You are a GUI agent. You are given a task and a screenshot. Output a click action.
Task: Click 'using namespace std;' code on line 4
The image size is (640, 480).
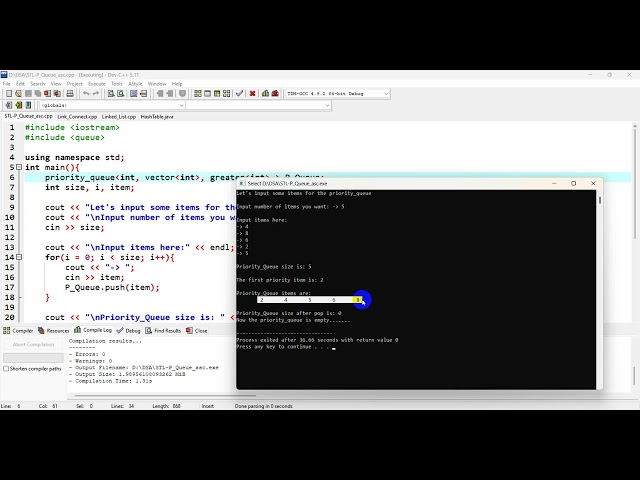pyautogui.click(x=74, y=157)
